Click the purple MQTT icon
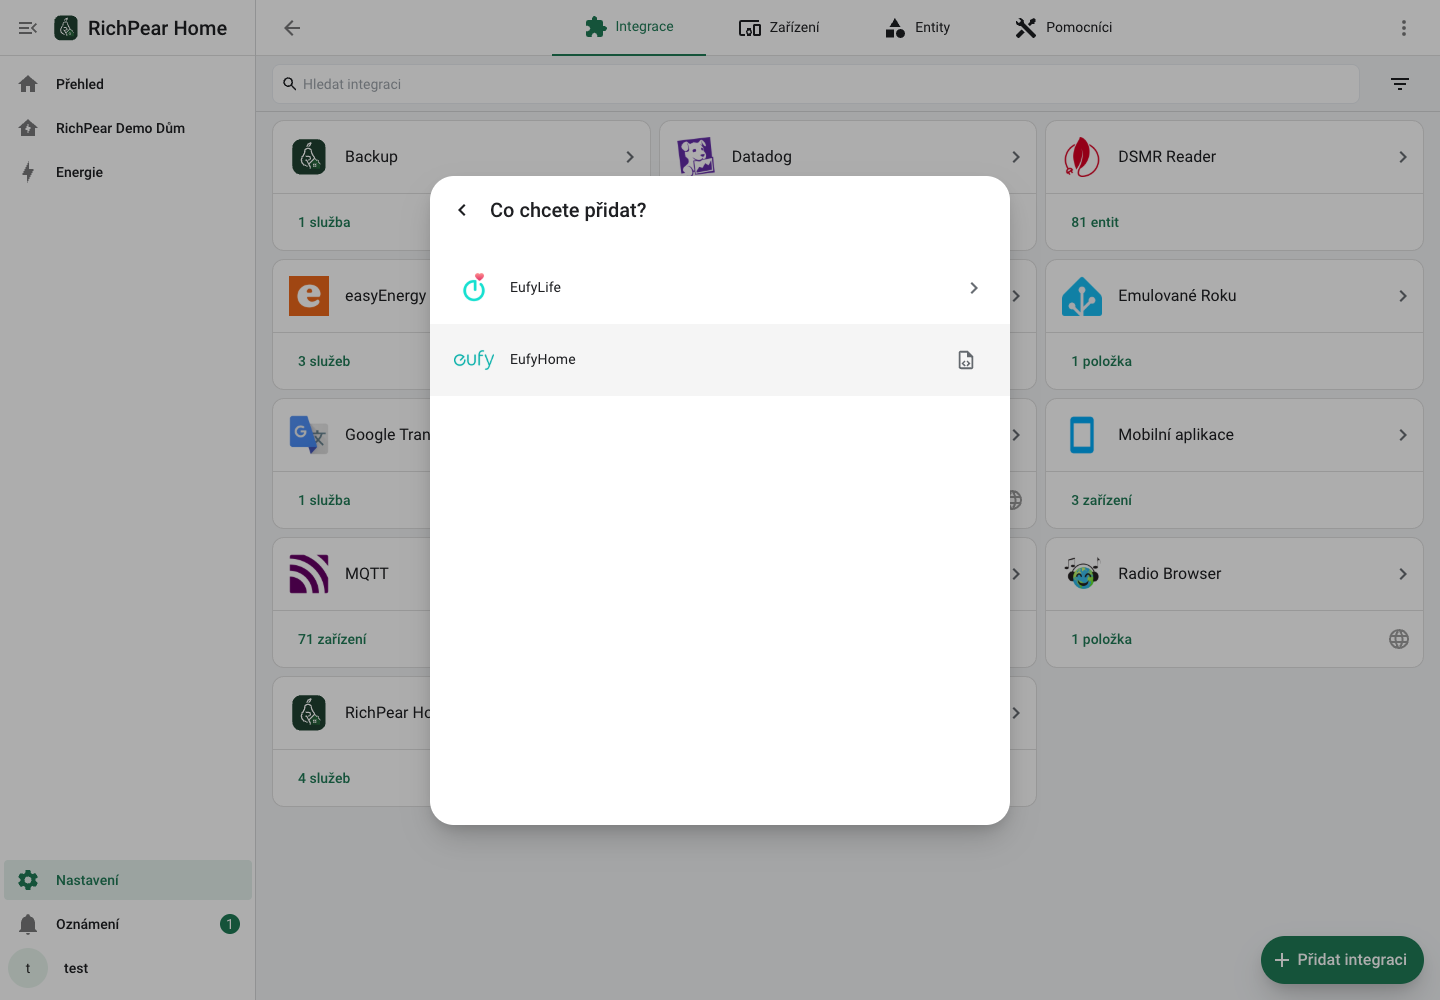The width and height of the screenshot is (1440, 1000). tap(309, 574)
